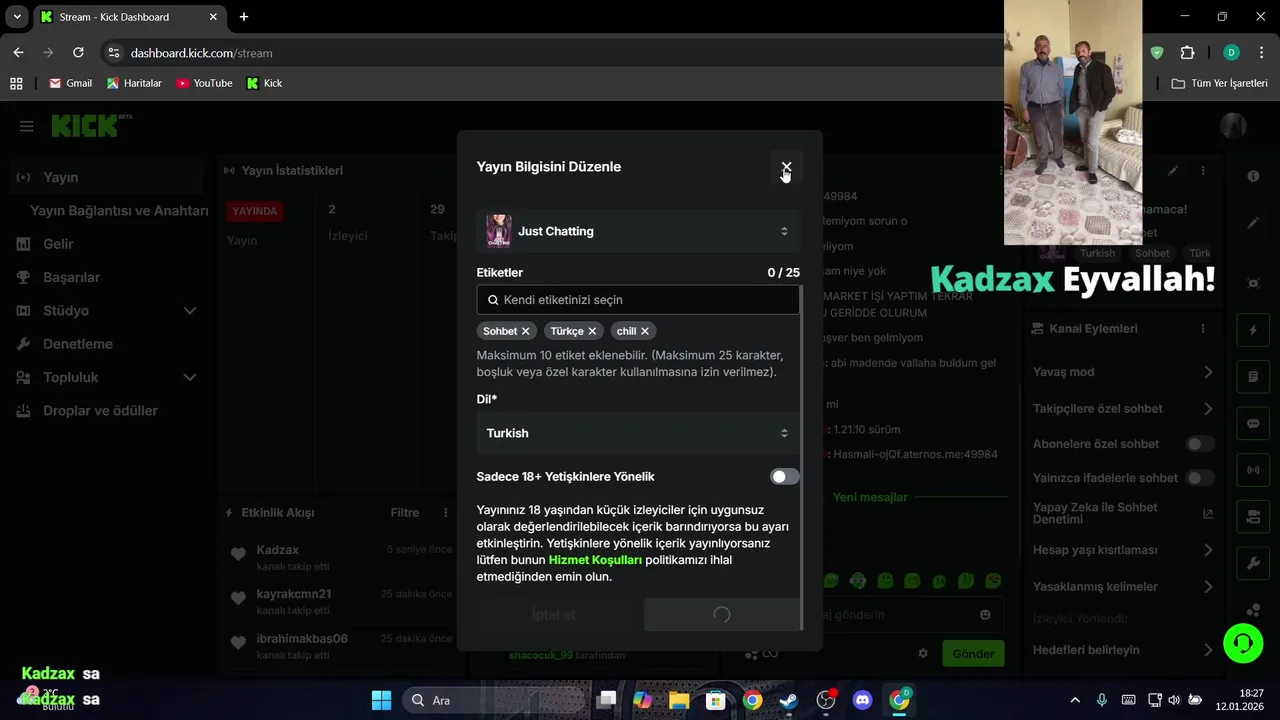This screenshot has width=1280, height=720.
Task: Open Takipçilere özel sohbet settings
Action: tap(1123, 409)
